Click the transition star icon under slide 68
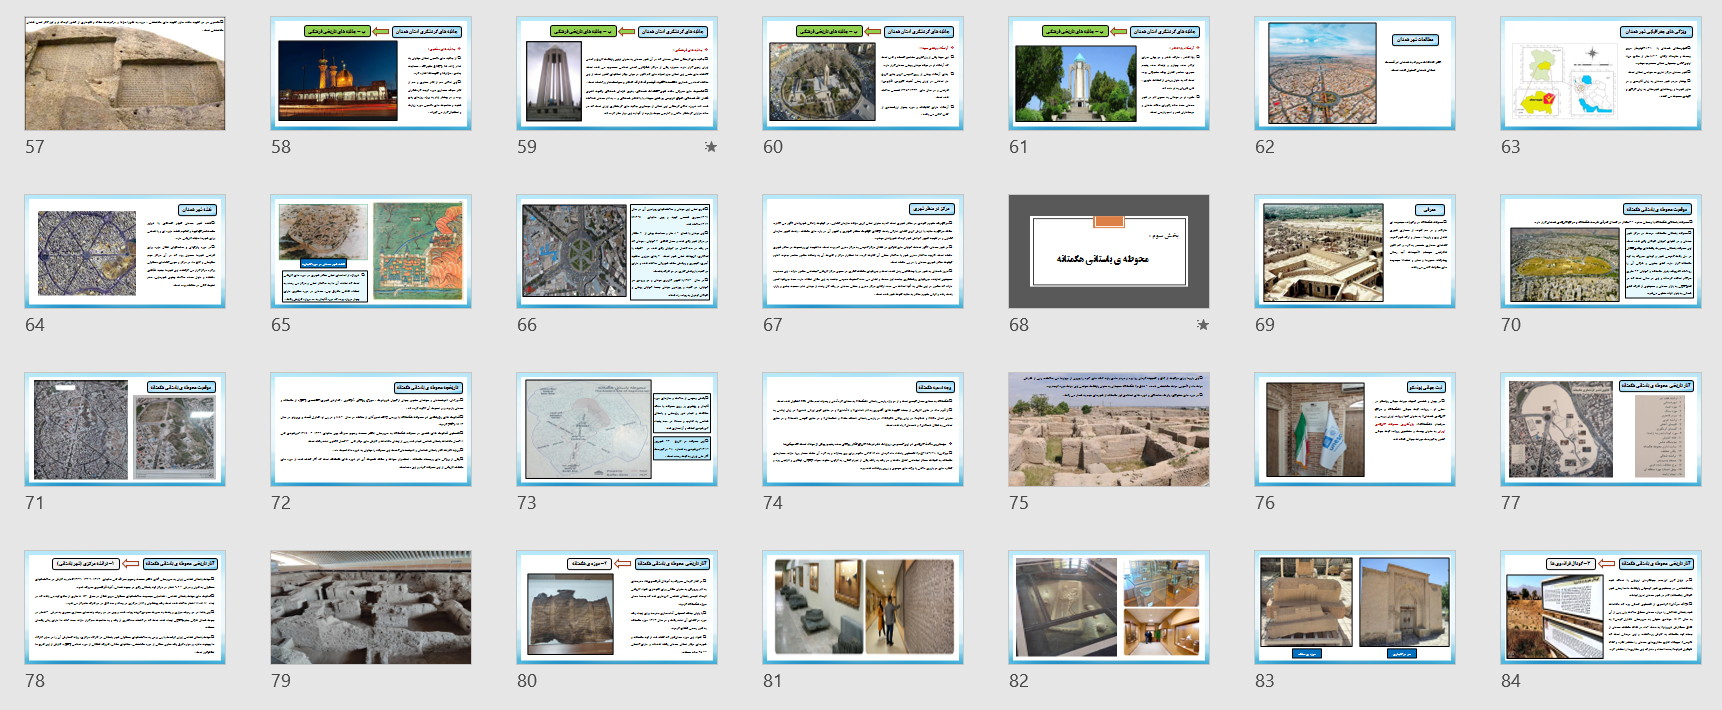Screen dimensions: 1722x710 [x=1203, y=325]
